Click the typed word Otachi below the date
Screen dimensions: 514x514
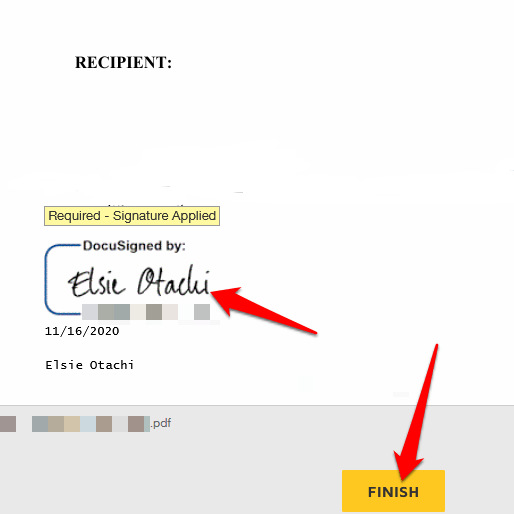[112, 365]
